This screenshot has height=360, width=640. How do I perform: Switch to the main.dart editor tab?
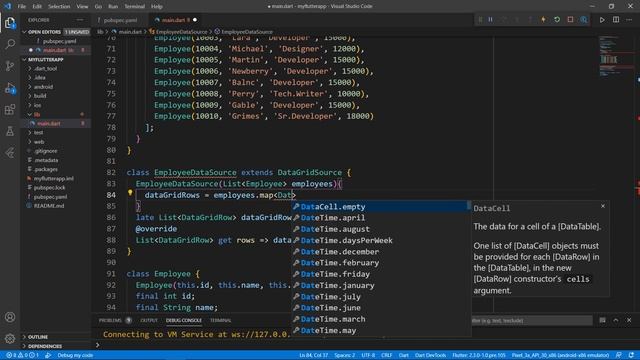[176, 20]
